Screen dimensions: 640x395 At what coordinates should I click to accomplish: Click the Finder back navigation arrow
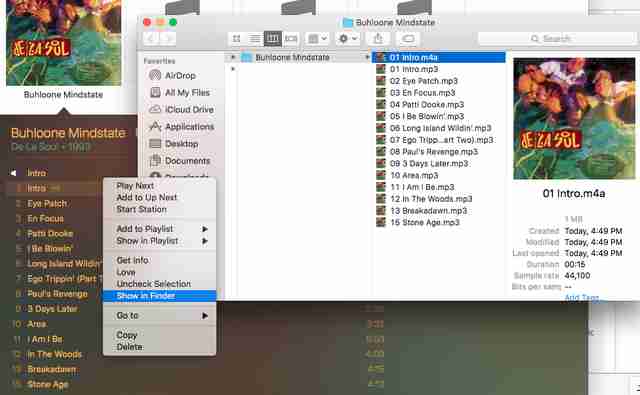151,39
